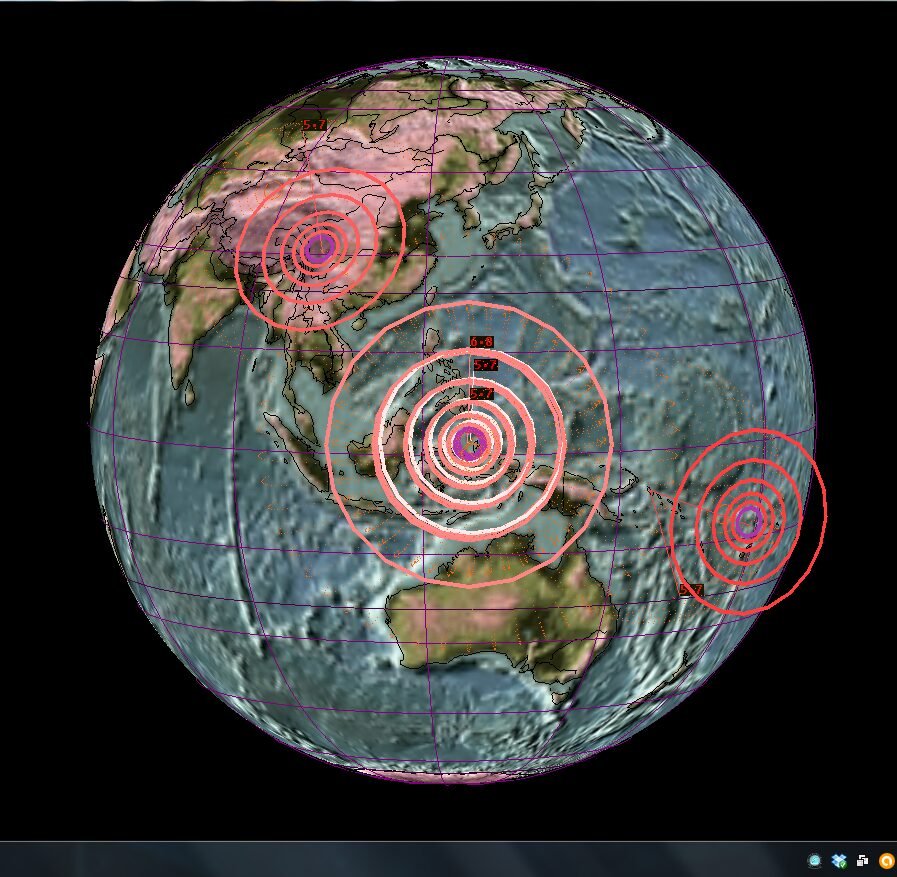The image size is (897, 877).
Task: Select the 6.8 magnitude label
Action: click(x=481, y=342)
